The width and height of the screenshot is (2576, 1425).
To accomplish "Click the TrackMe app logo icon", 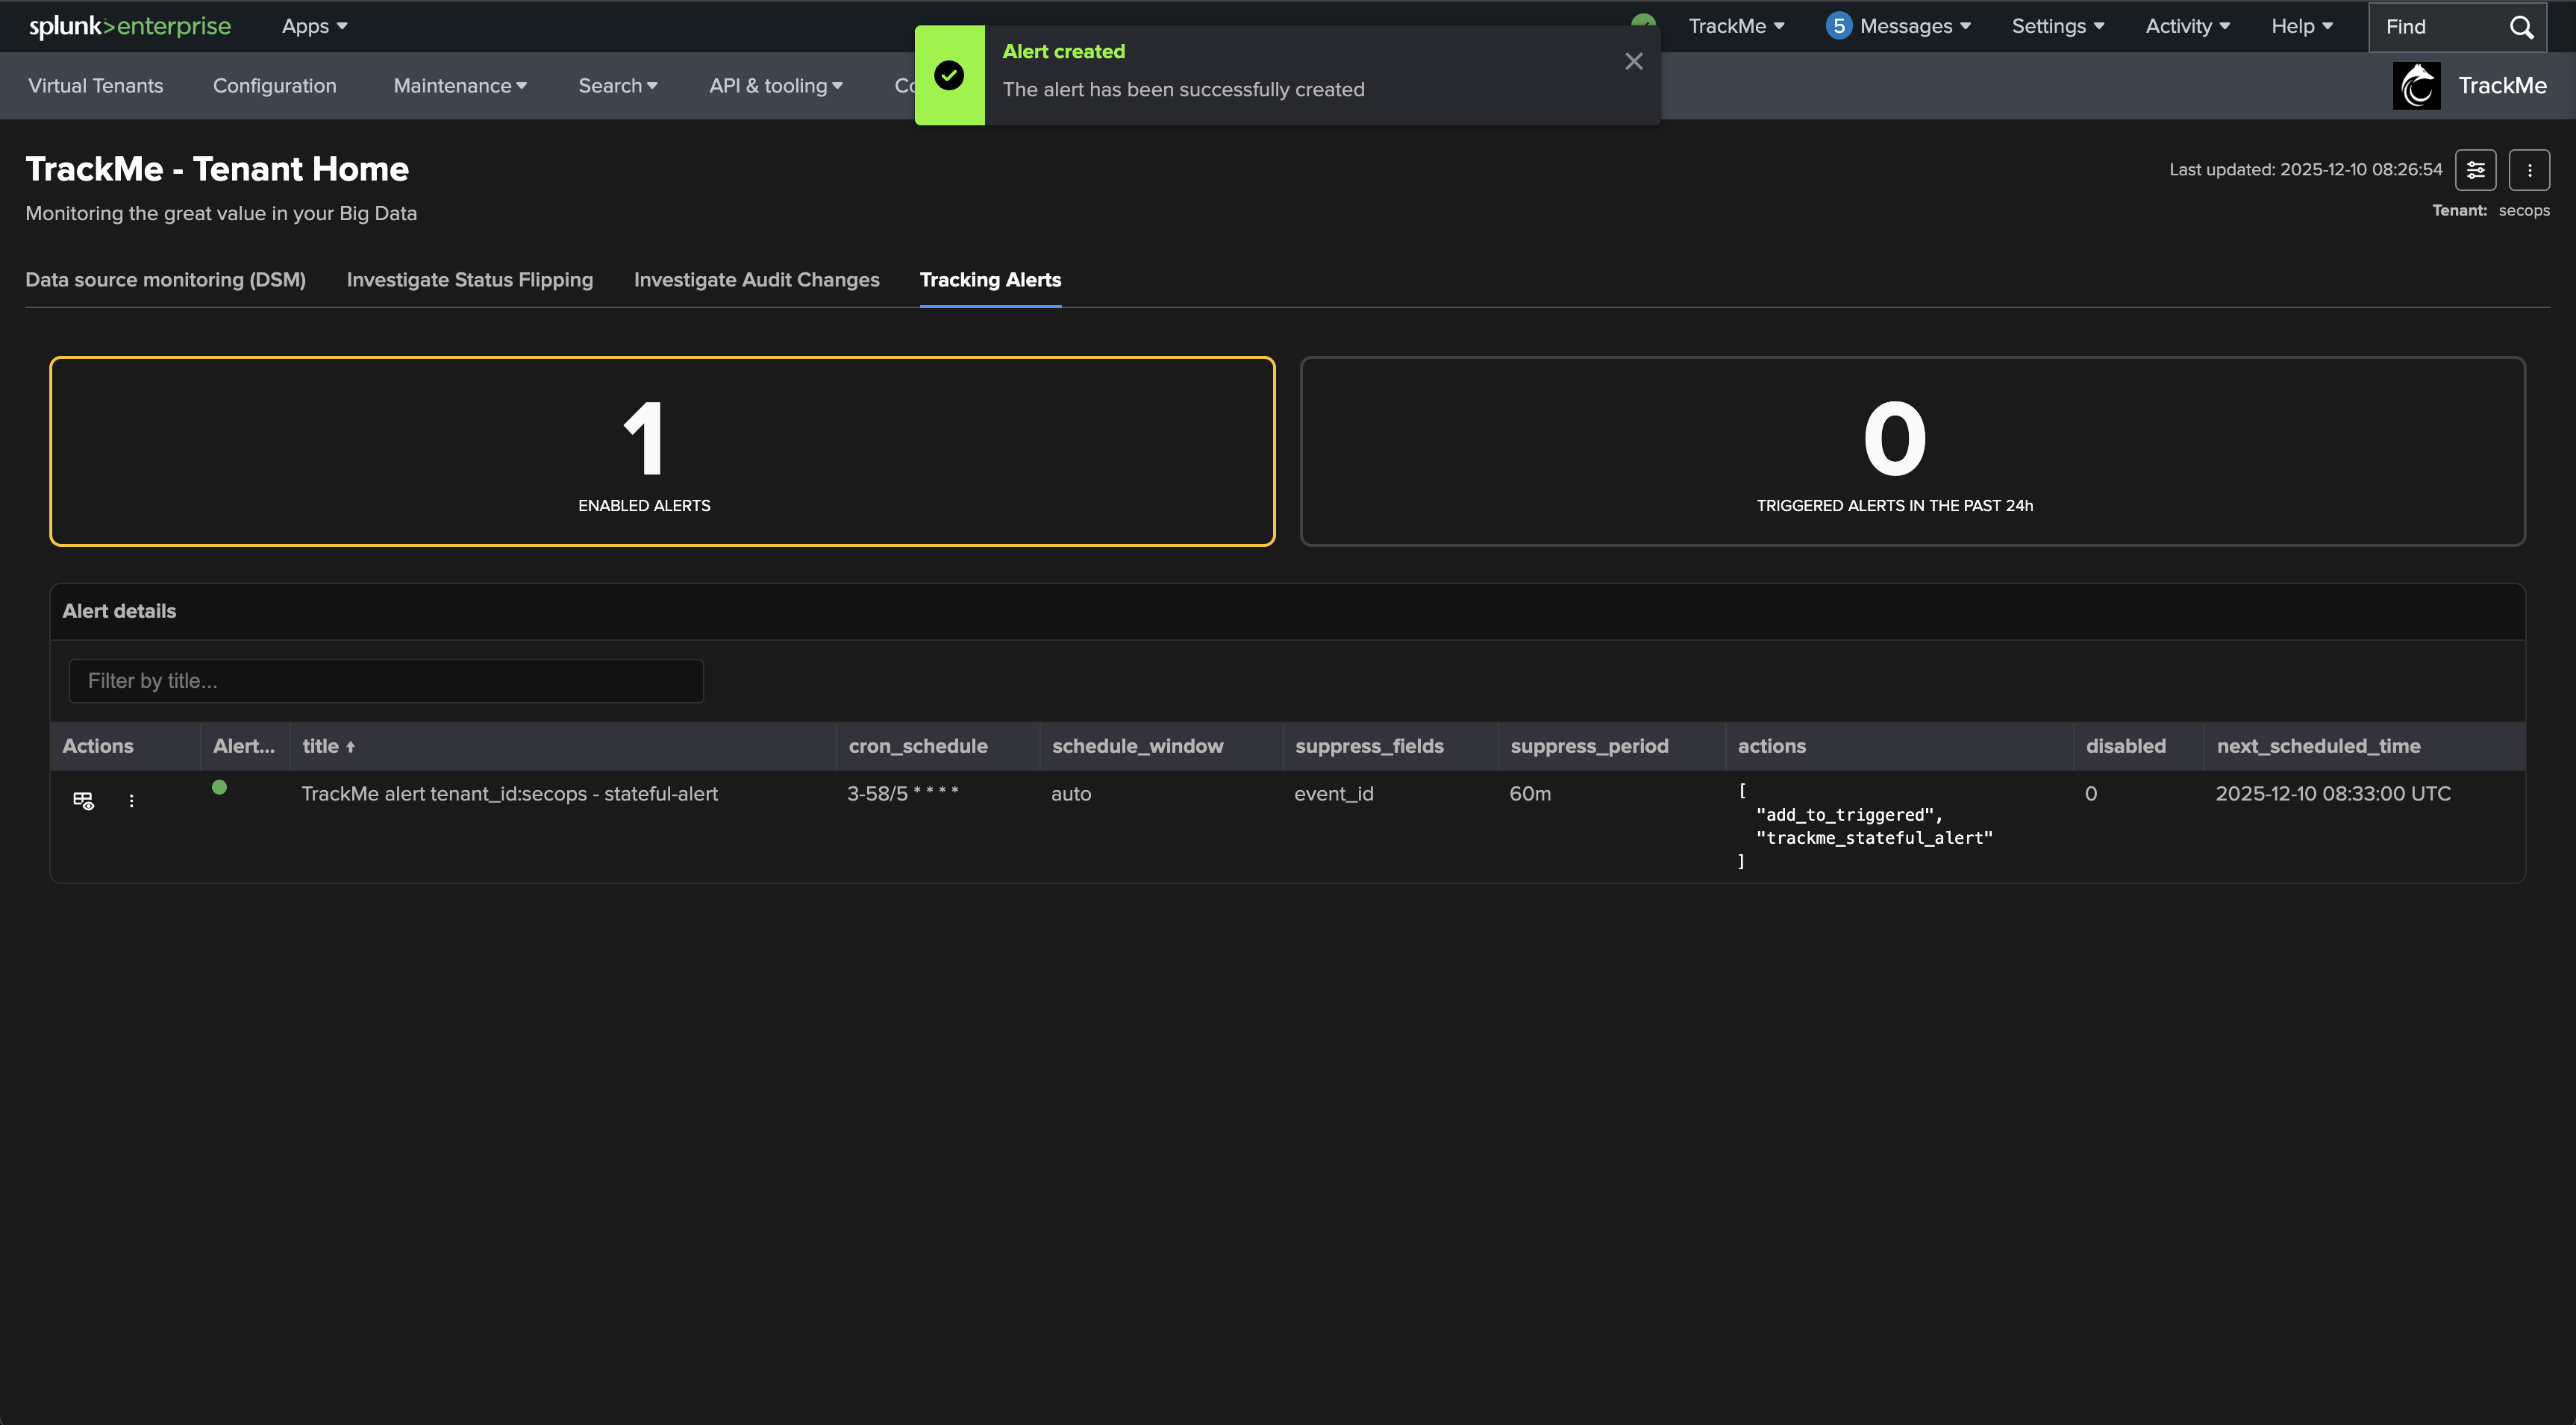I will coord(2416,86).
